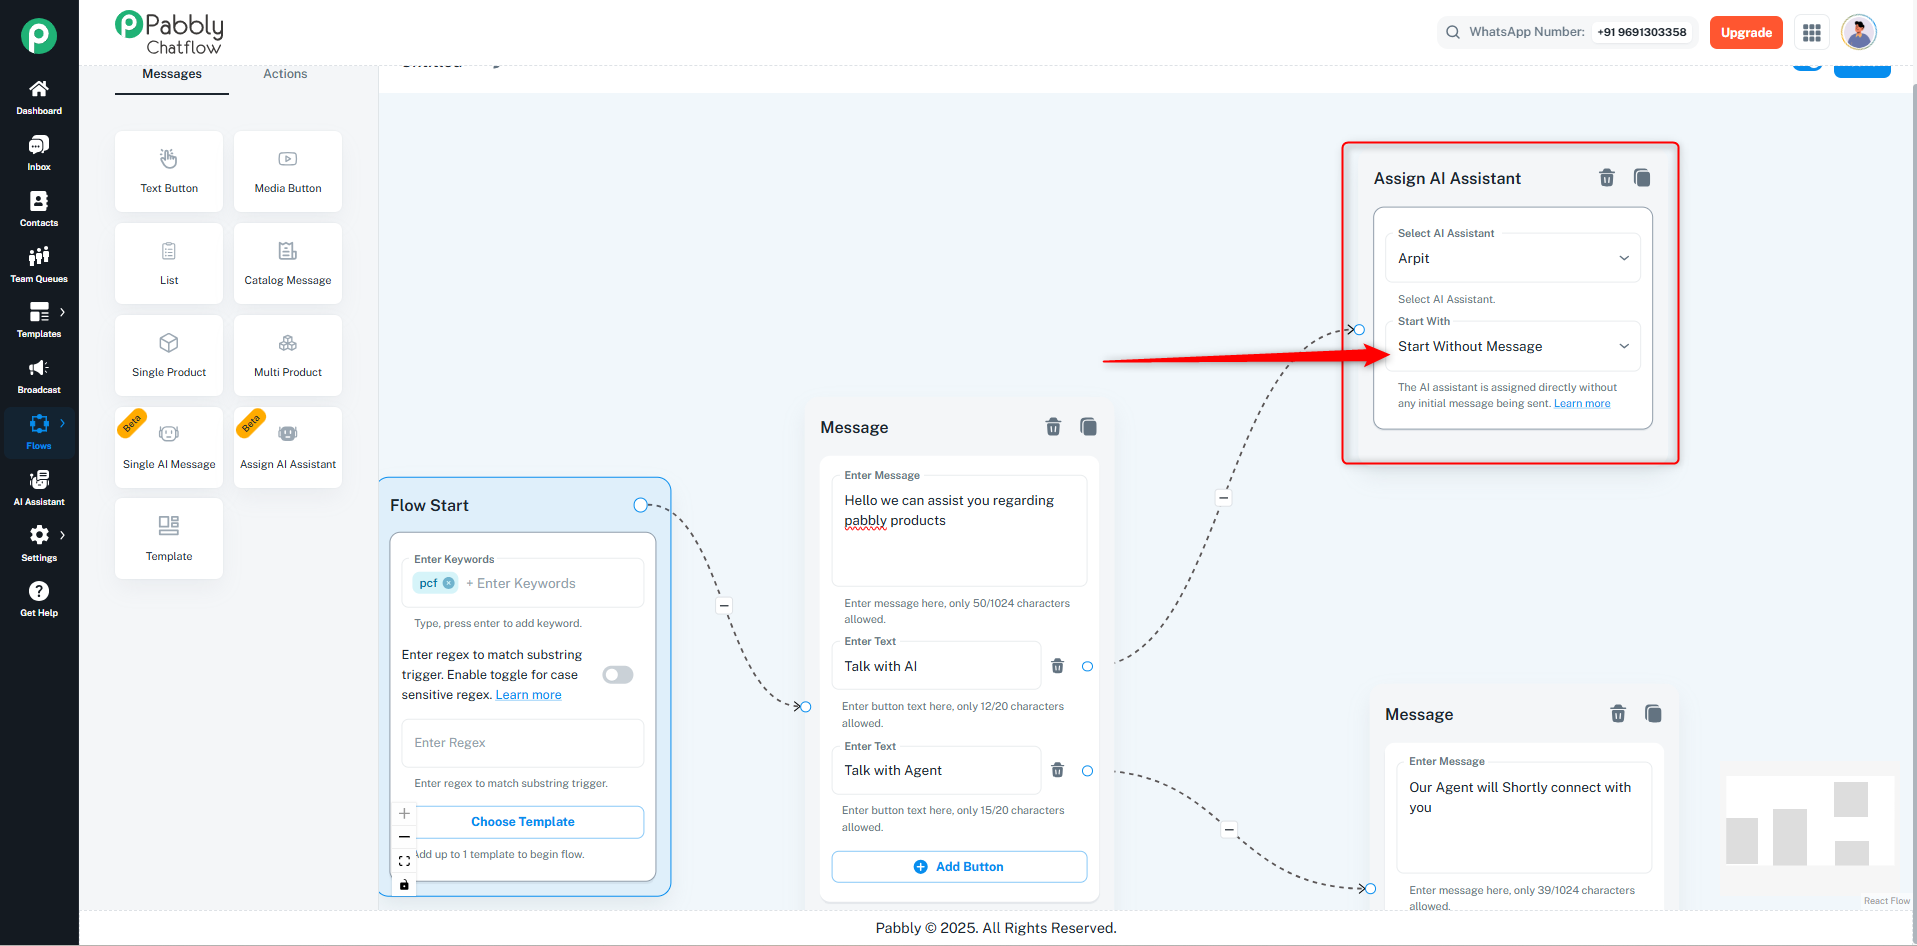Delete the pabbly products Message node
The image size is (1917, 946).
[1053, 427]
